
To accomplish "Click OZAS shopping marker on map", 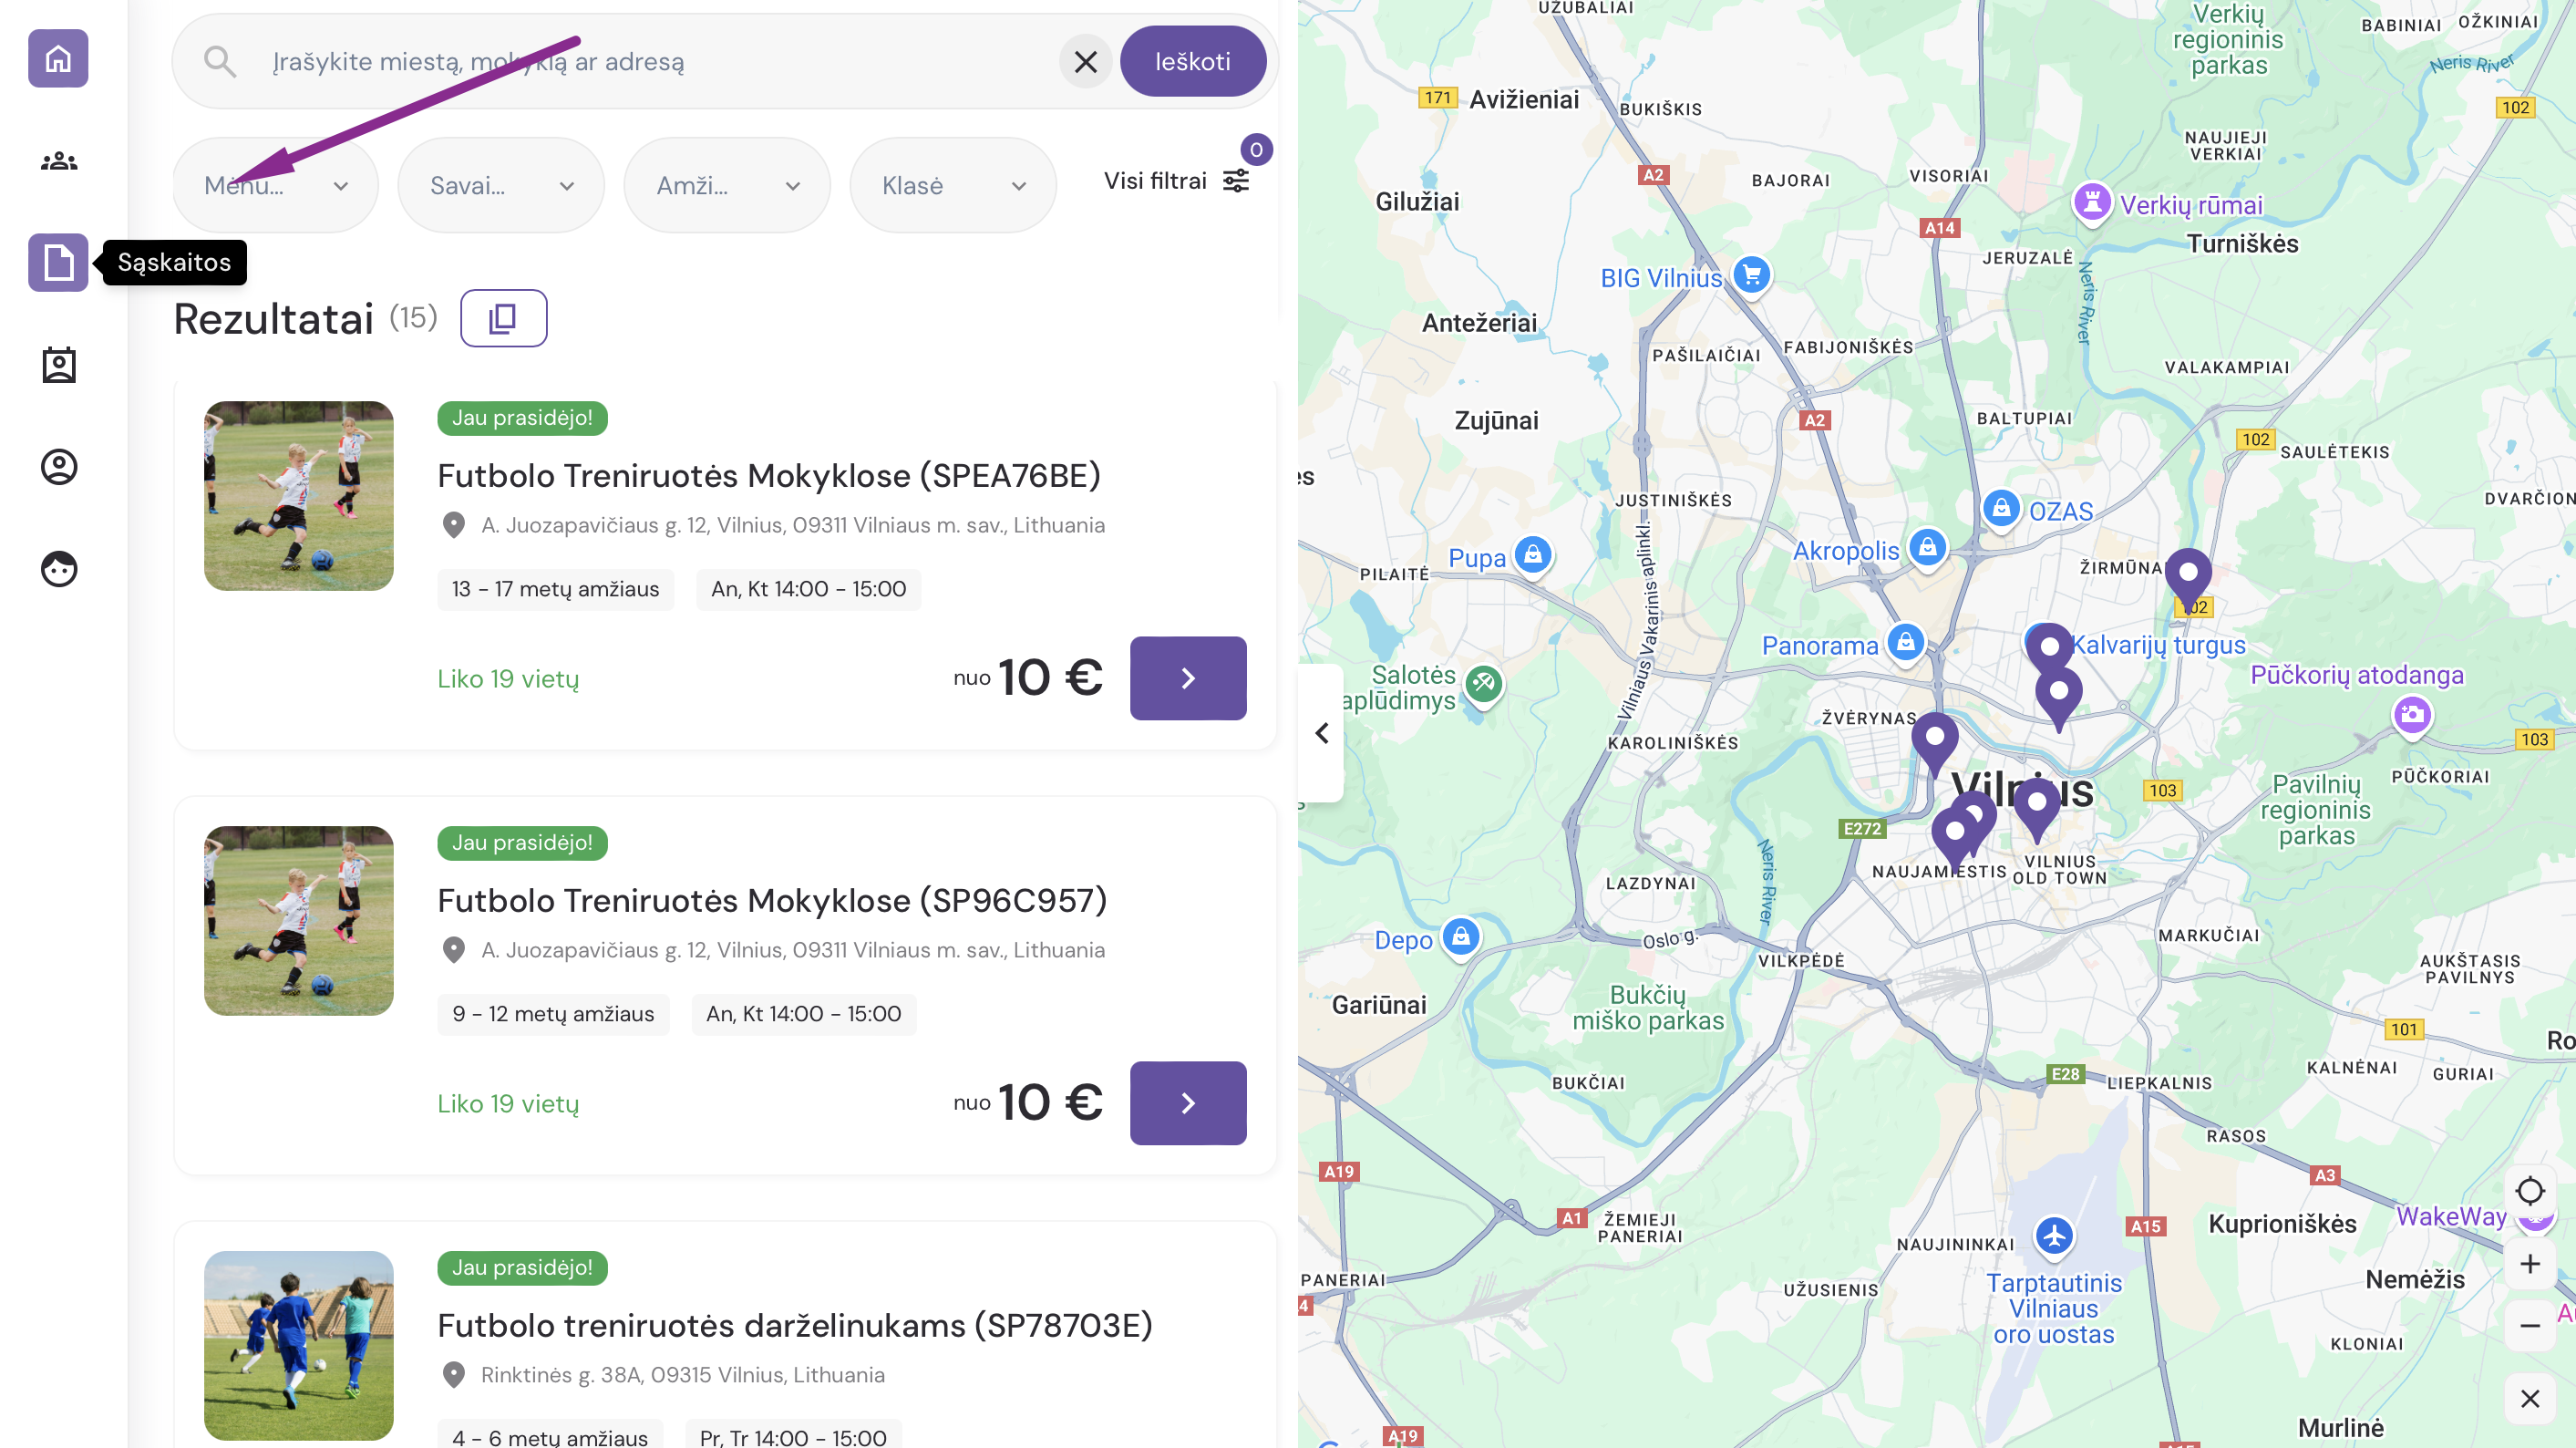I will [2001, 509].
